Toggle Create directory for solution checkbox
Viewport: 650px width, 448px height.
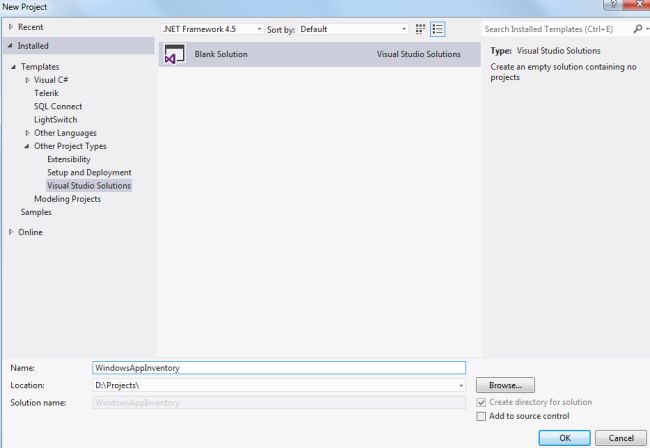pos(481,402)
